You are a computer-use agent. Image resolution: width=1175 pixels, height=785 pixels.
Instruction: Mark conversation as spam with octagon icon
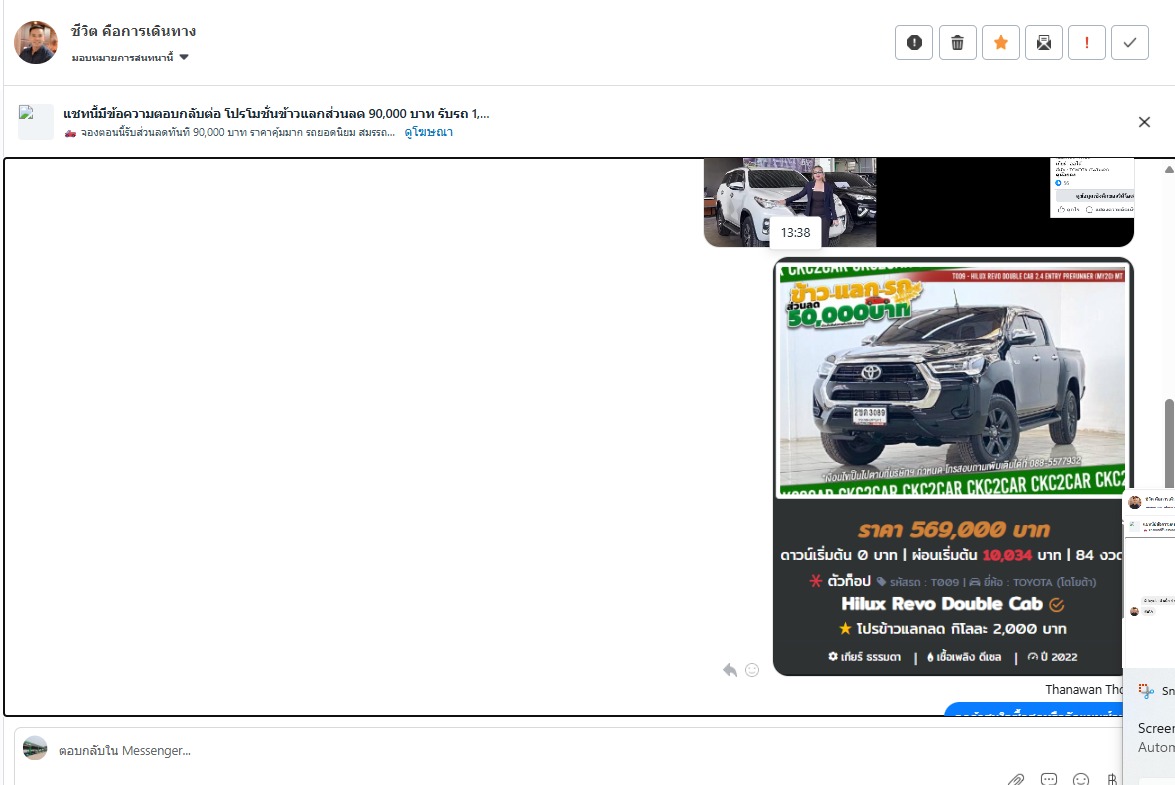(913, 43)
